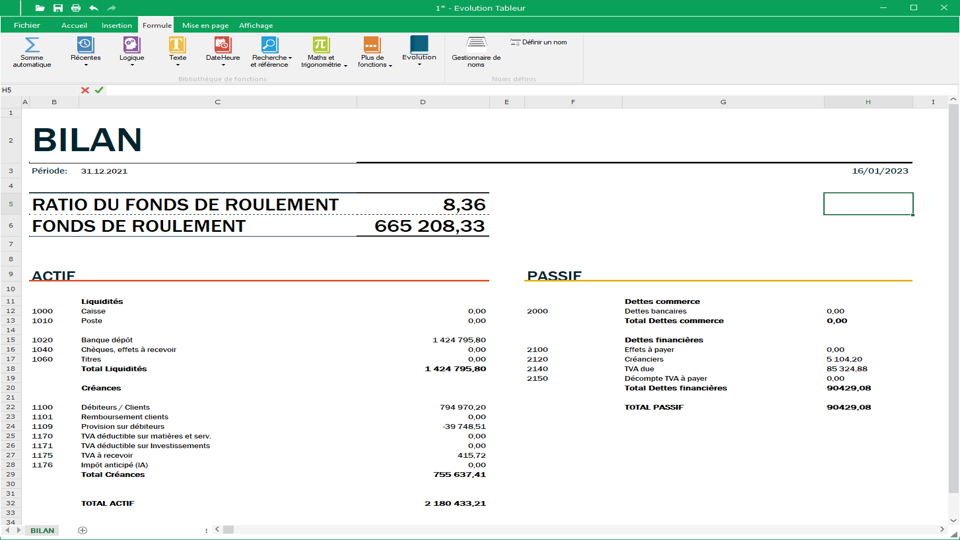
Task: Open the Logique functions list
Action: (x=132, y=52)
